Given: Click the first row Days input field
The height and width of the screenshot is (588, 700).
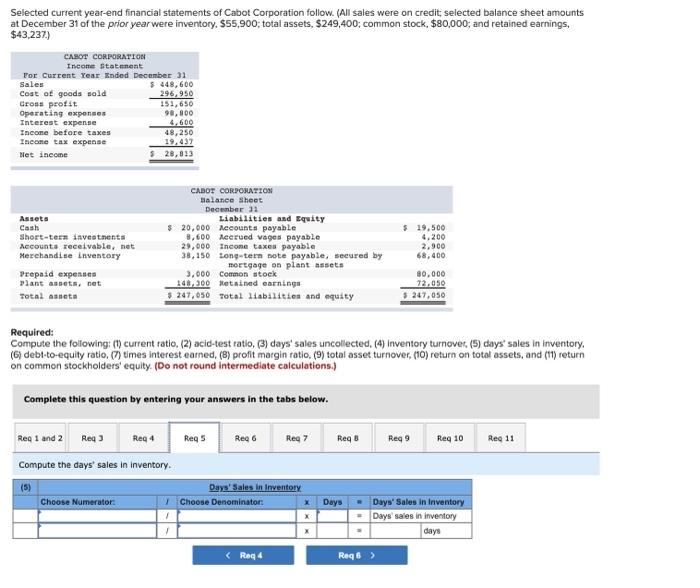Looking at the screenshot, I should tap(333, 516).
